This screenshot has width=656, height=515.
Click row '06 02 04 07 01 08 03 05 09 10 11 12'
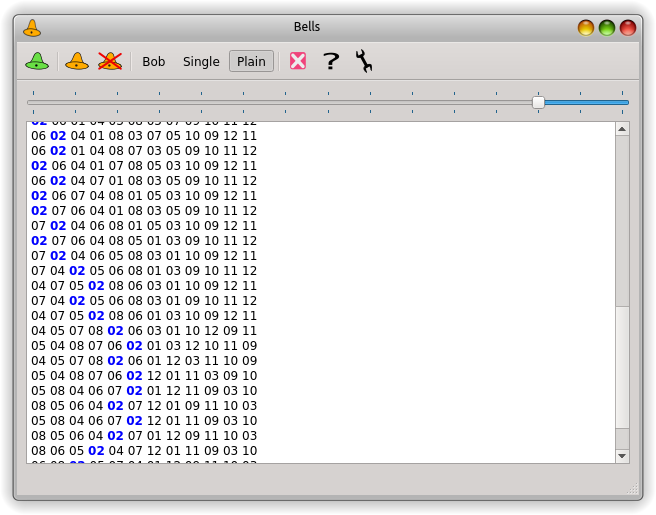tap(144, 181)
